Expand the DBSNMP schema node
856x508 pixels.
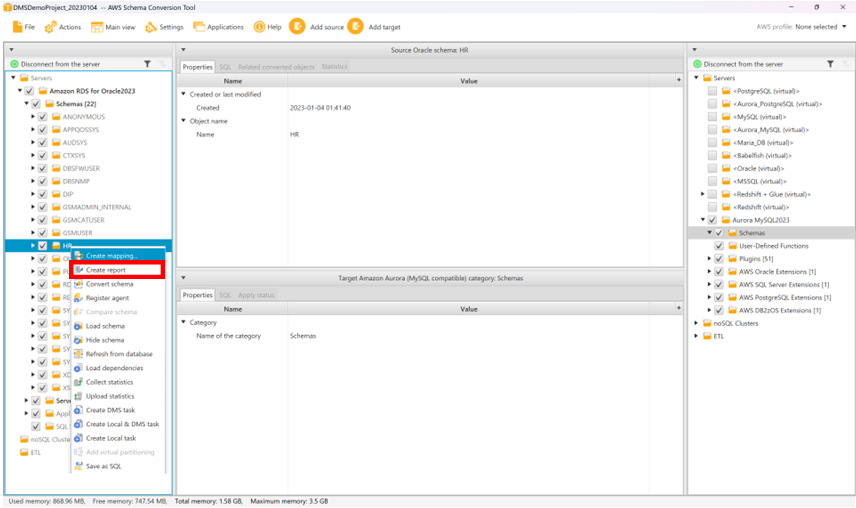(x=33, y=181)
